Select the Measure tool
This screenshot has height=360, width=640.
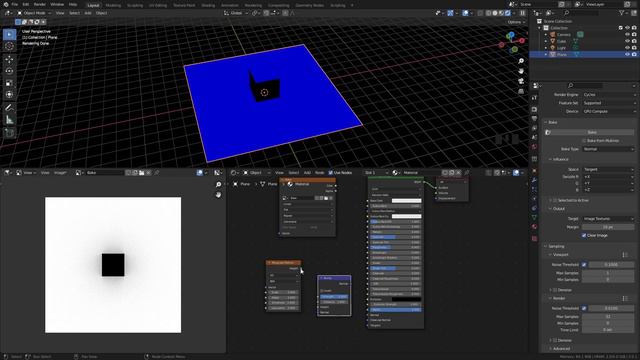point(9,120)
